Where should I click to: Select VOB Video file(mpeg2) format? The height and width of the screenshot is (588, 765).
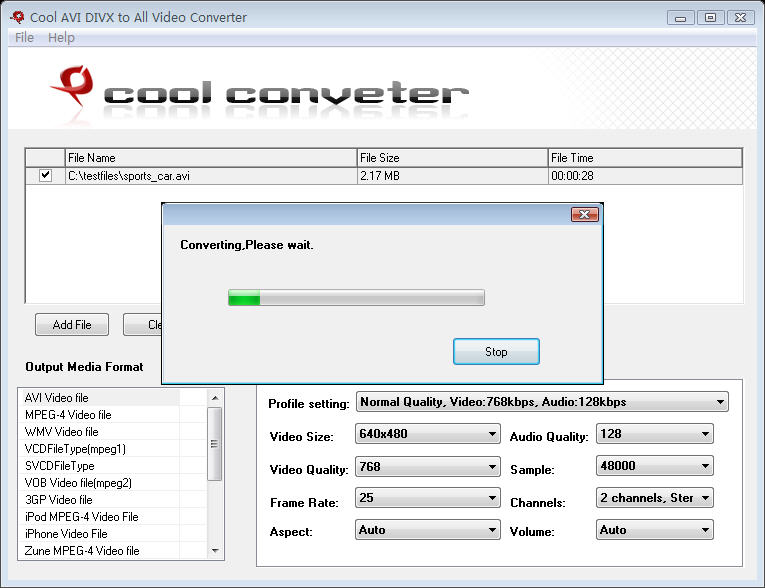(x=101, y=483)
